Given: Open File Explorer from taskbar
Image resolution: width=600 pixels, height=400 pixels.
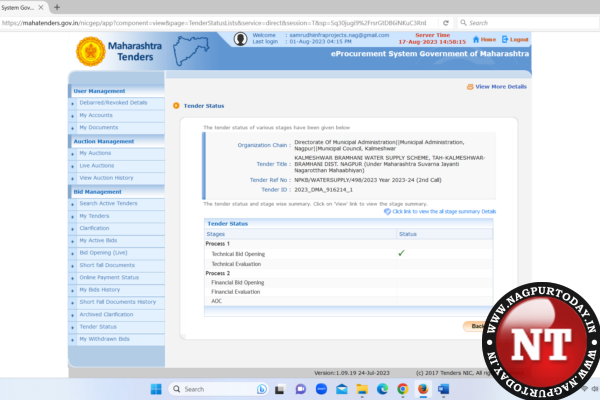Looking at the screenshot, I should [x=362, y=389].
